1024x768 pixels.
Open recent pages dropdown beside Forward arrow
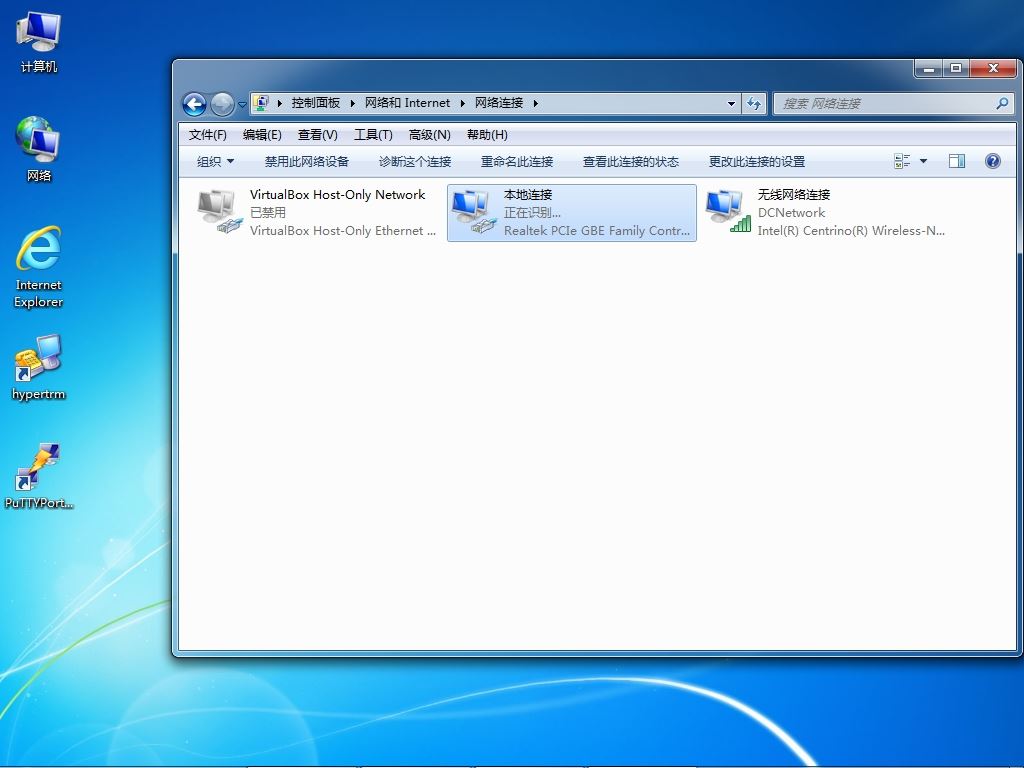(242, 104)
